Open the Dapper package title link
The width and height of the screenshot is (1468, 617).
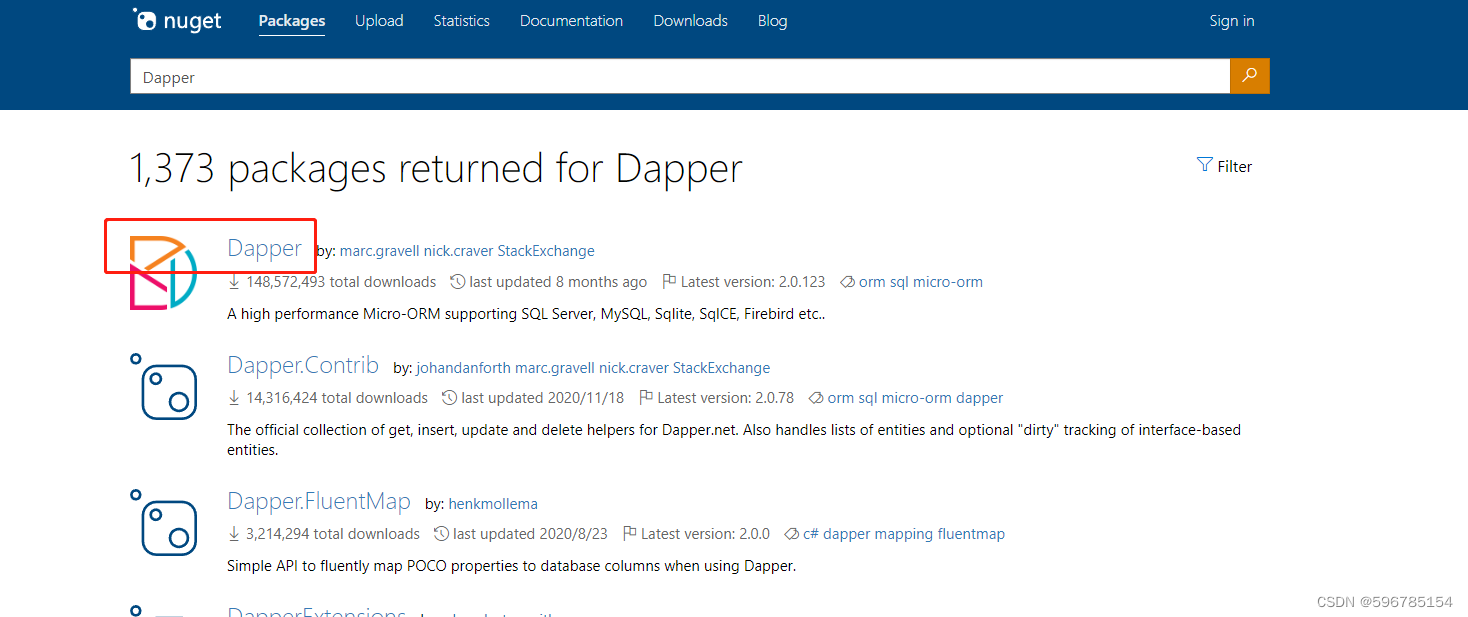click(x=264, y=248)
